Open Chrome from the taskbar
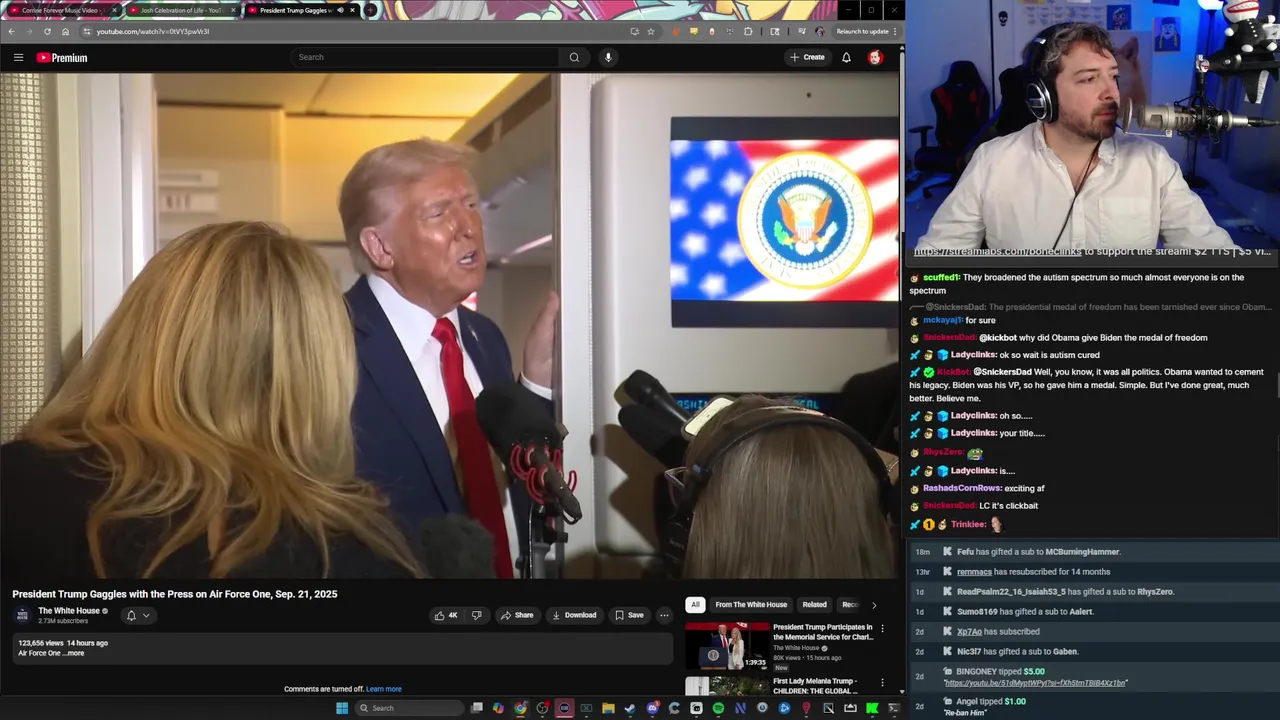The width and height of the screenshot is (1280, 720). pos(520,708)
